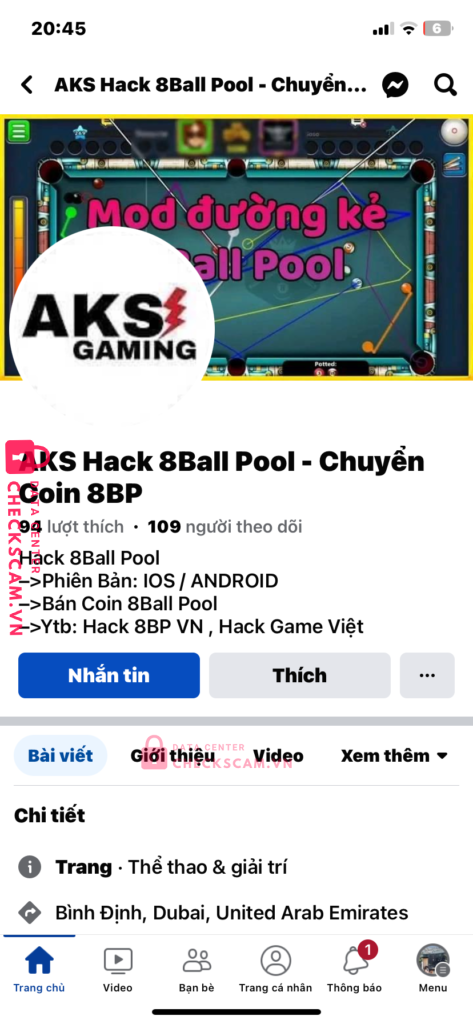
Task: Switch to the Bài viết tab
Action: coord(60,756)
